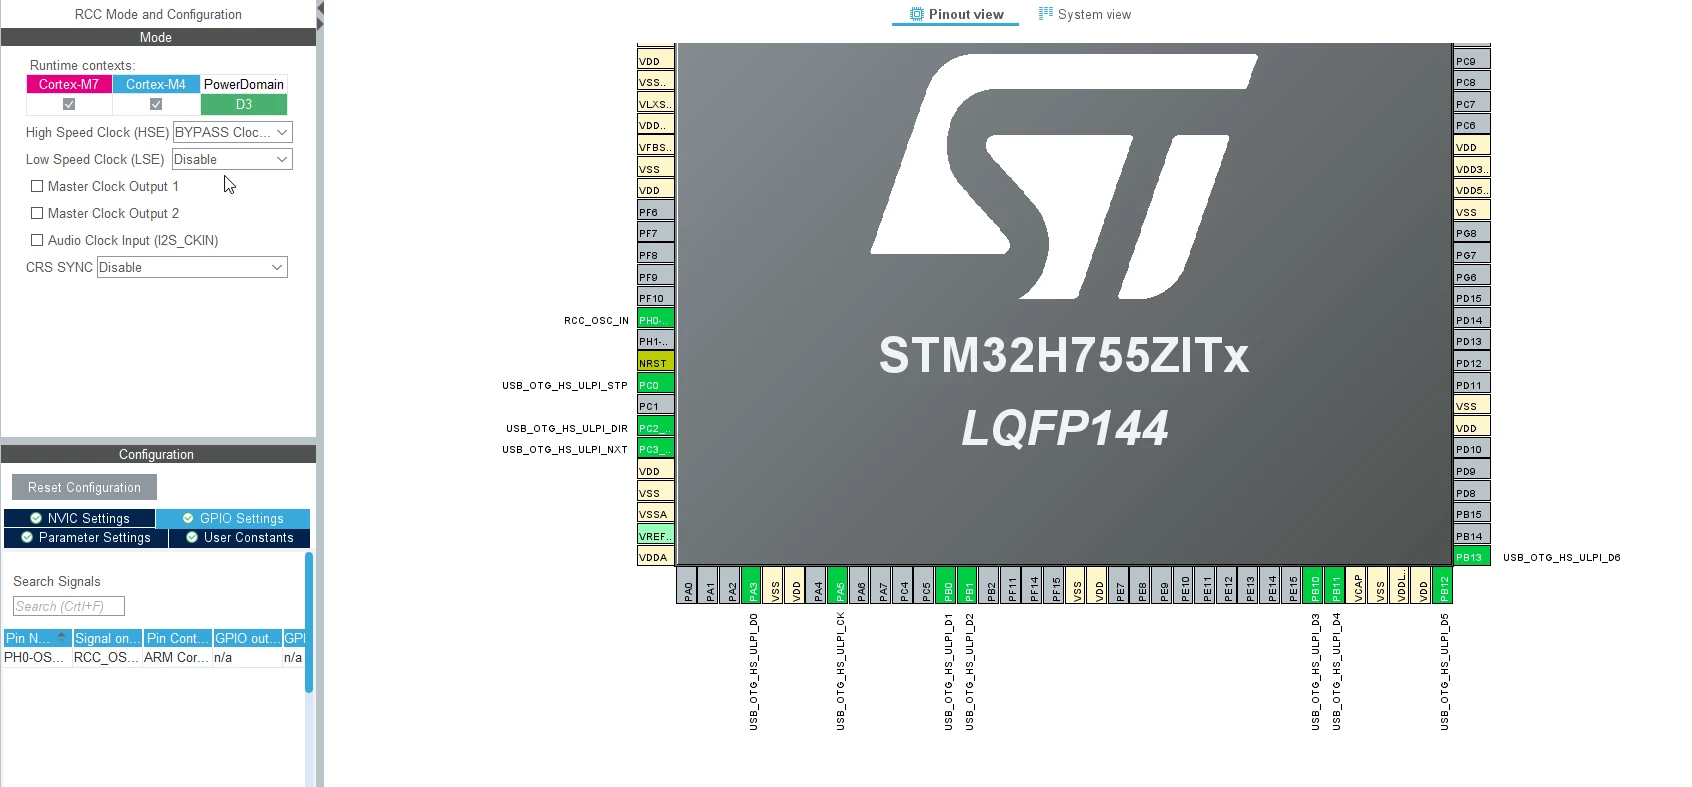The height and width of the screenshot is (787, 1692).
Task: Toggle the Cortex-M4 runtime context checkbox
Action: point(156,104)
